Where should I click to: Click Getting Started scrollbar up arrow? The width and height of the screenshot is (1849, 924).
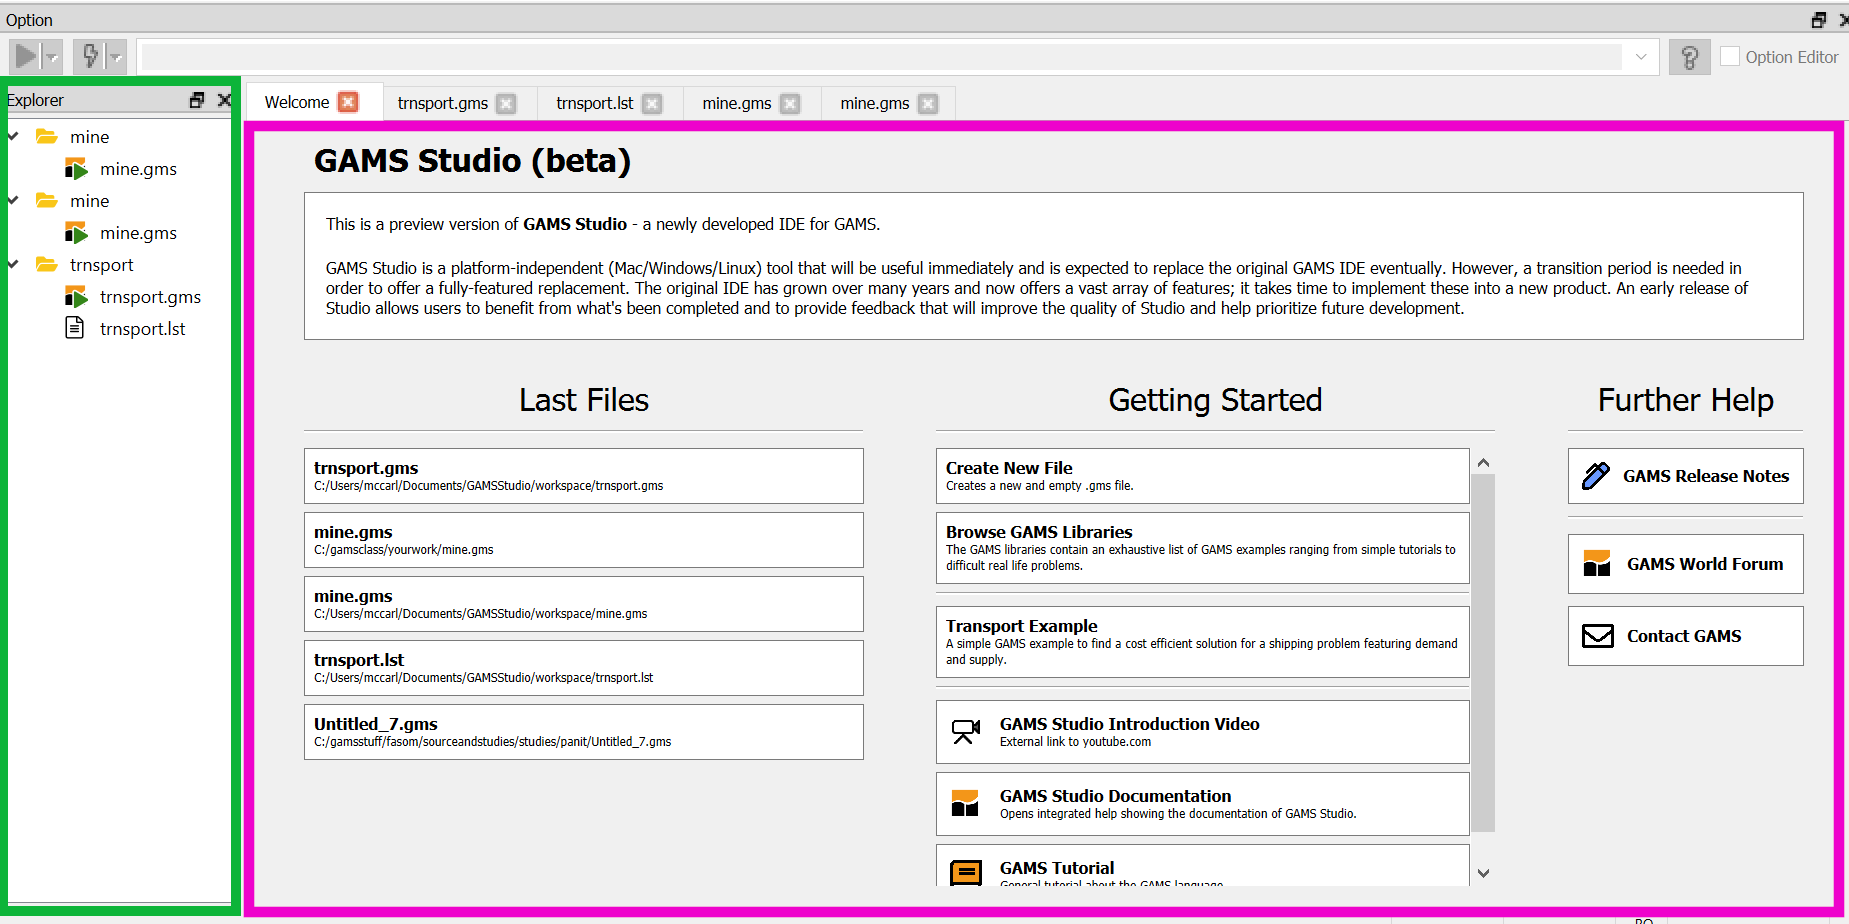(x=1483, y=462)
